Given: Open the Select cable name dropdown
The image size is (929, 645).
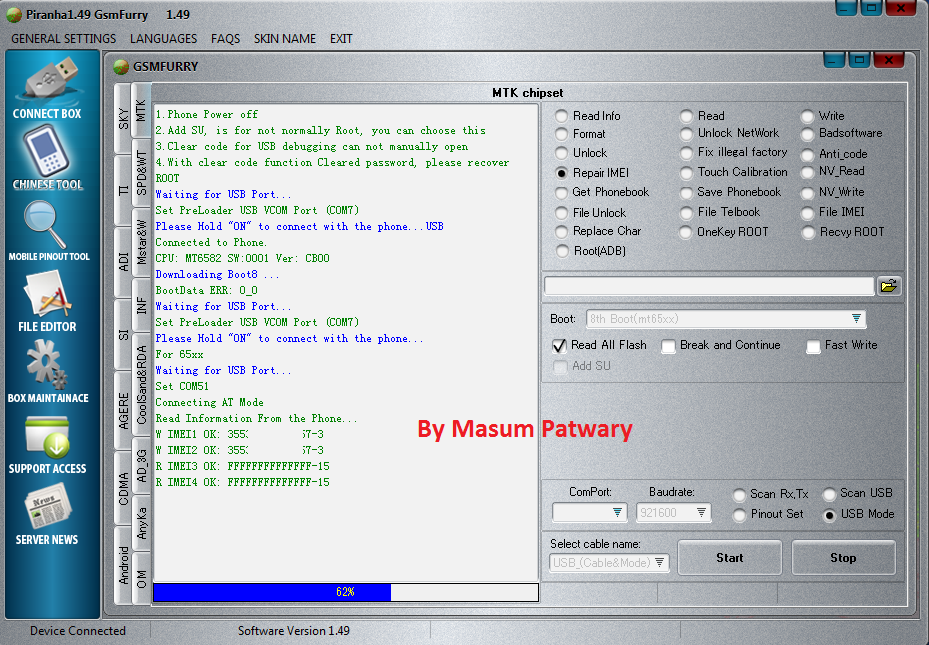Looking at the screenshot, I should point(660,562).
